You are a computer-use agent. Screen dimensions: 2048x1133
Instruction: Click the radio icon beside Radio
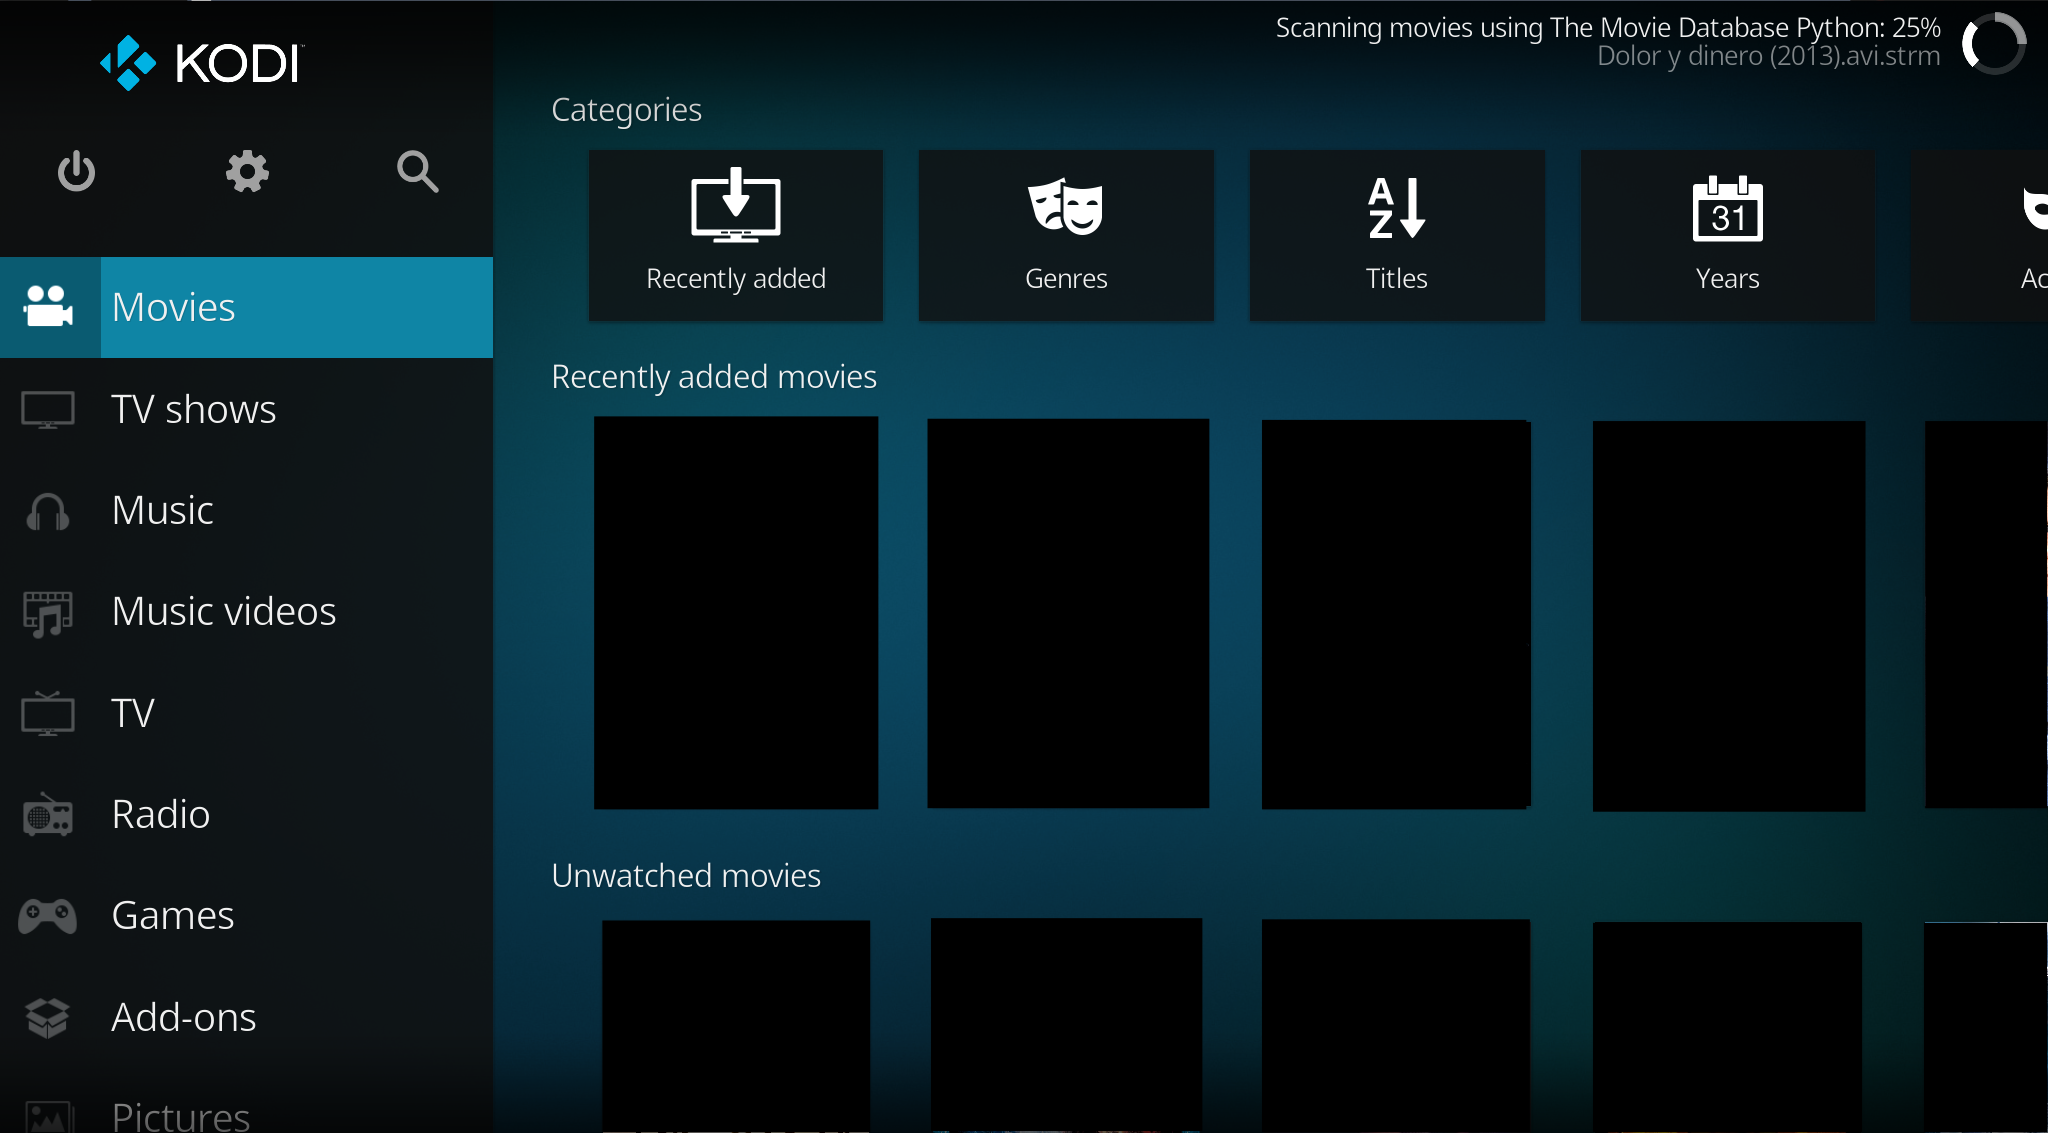48,815
